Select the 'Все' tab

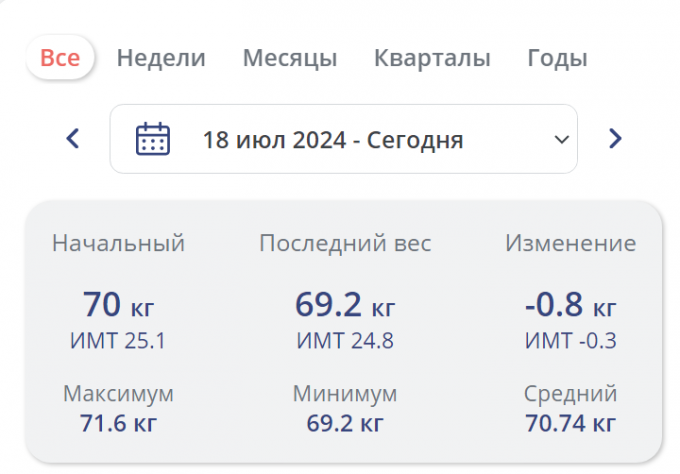pos(60,58)
